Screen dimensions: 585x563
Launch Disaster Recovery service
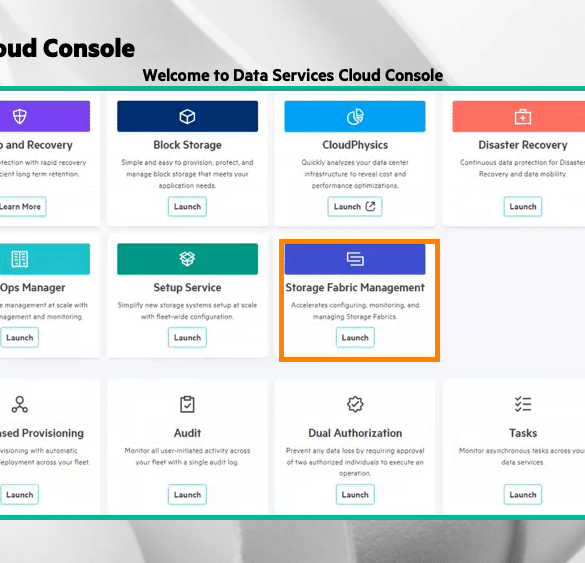[x=523, y=207]
